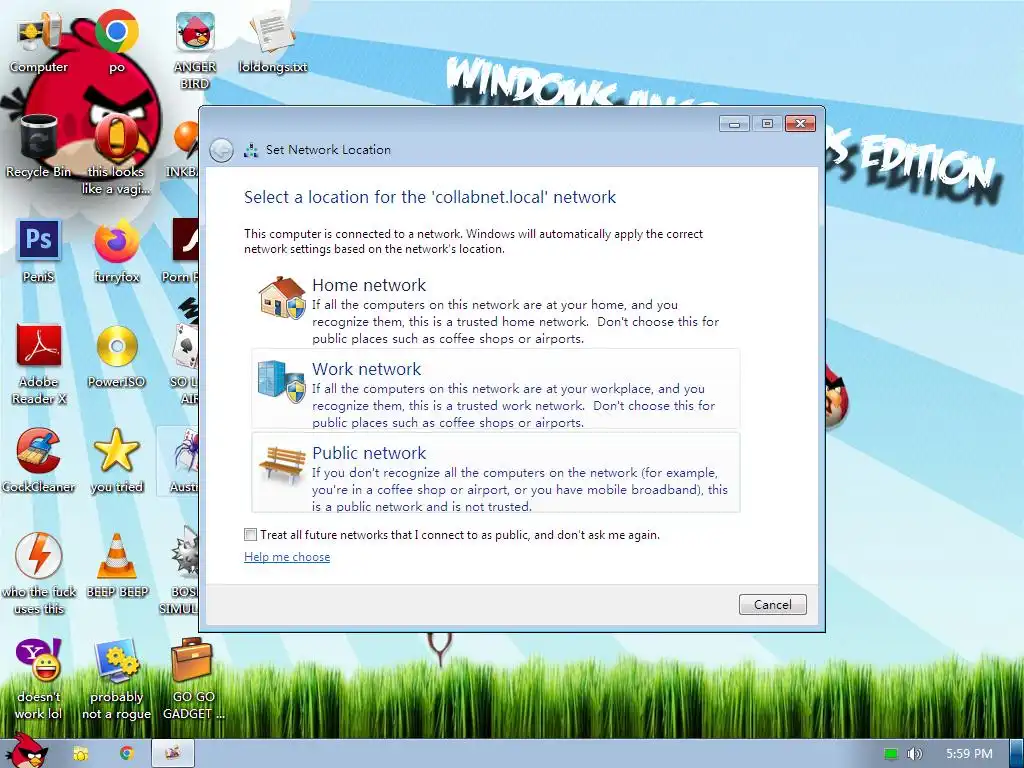Screen dimensions: 1024x768
Task: Open the Help me choose link
Action: coord(287,557)
